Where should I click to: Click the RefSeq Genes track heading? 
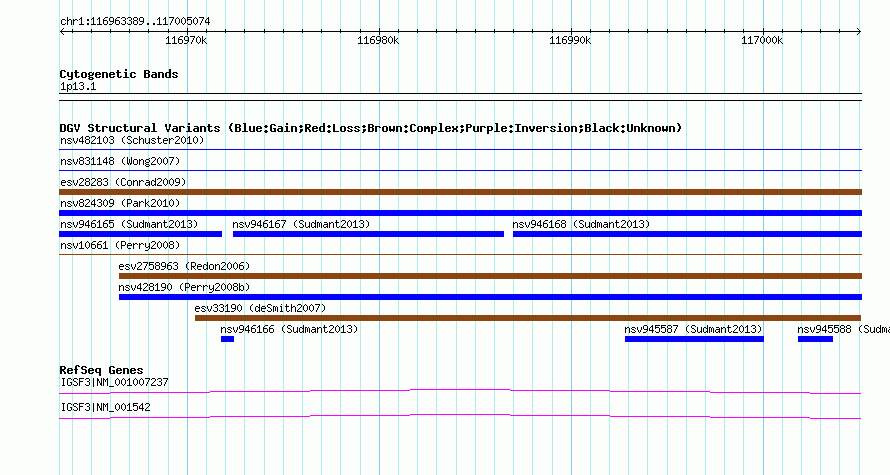[102, 370]
